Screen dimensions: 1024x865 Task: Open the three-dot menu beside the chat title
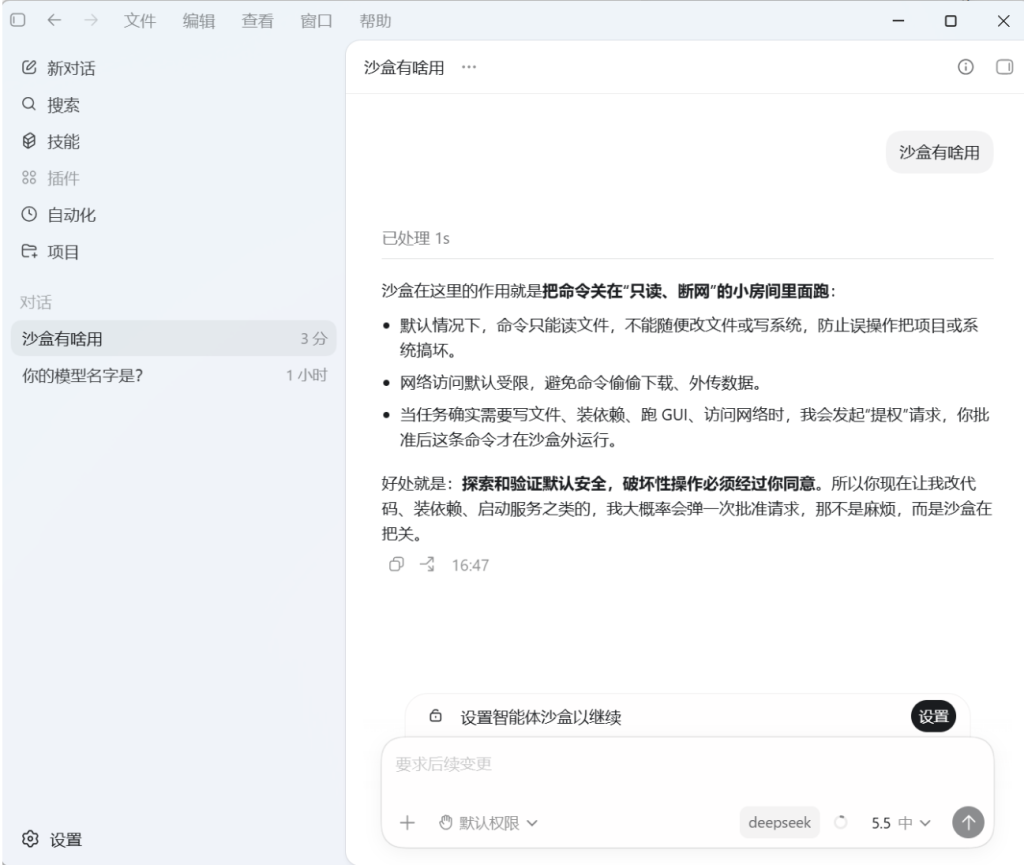pyautogui.click(x=469, y=67)
